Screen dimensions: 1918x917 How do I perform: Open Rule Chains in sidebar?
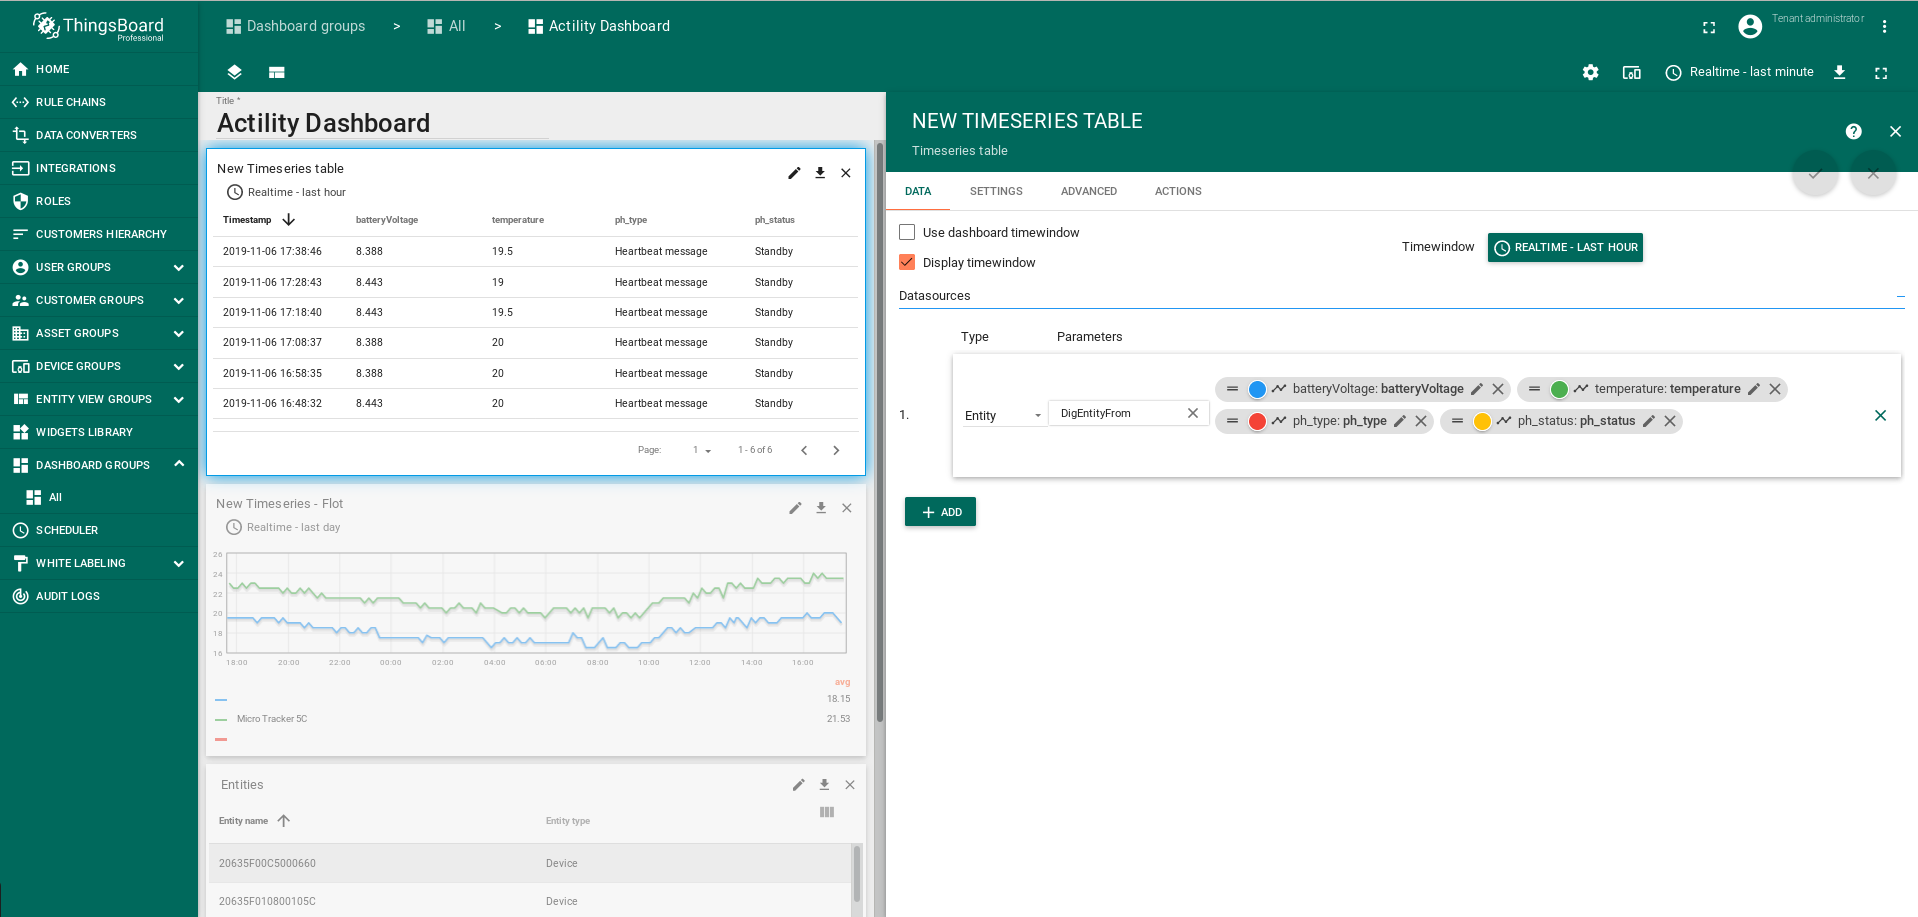tap(99, 102)
